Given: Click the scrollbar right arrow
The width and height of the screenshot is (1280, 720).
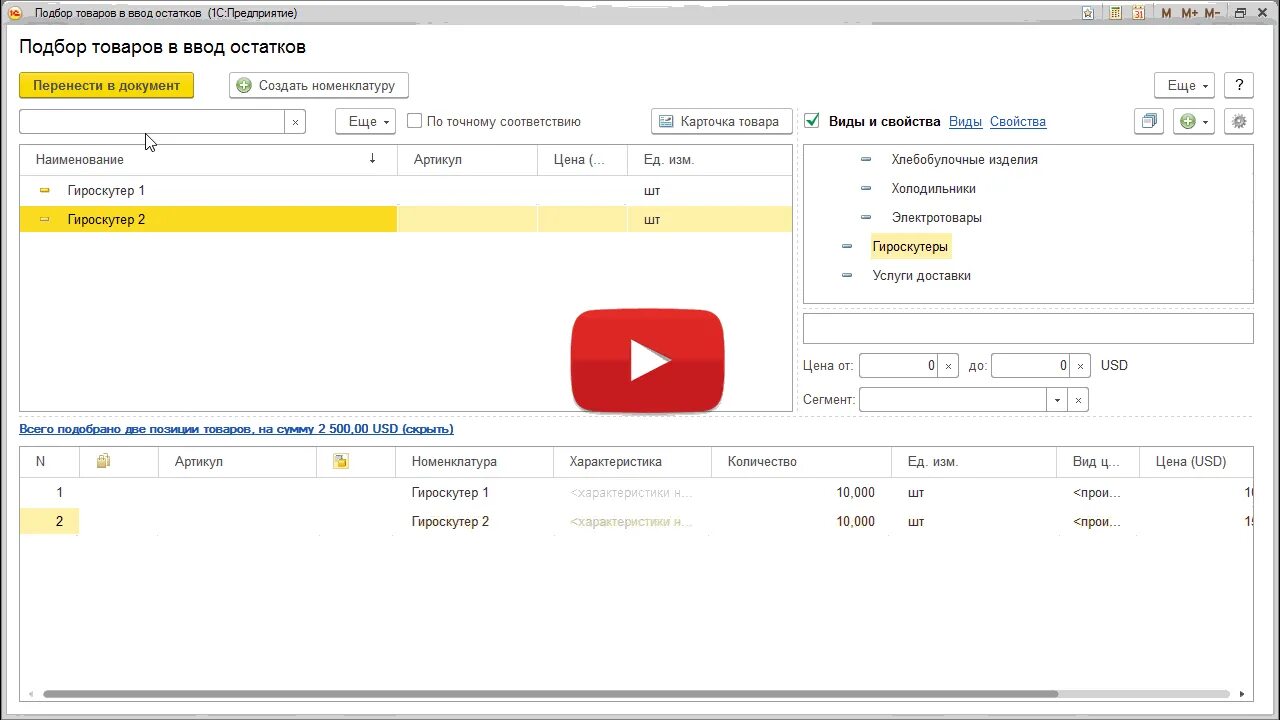Looking at the screenshot, I should click(x=1243, y=693).
